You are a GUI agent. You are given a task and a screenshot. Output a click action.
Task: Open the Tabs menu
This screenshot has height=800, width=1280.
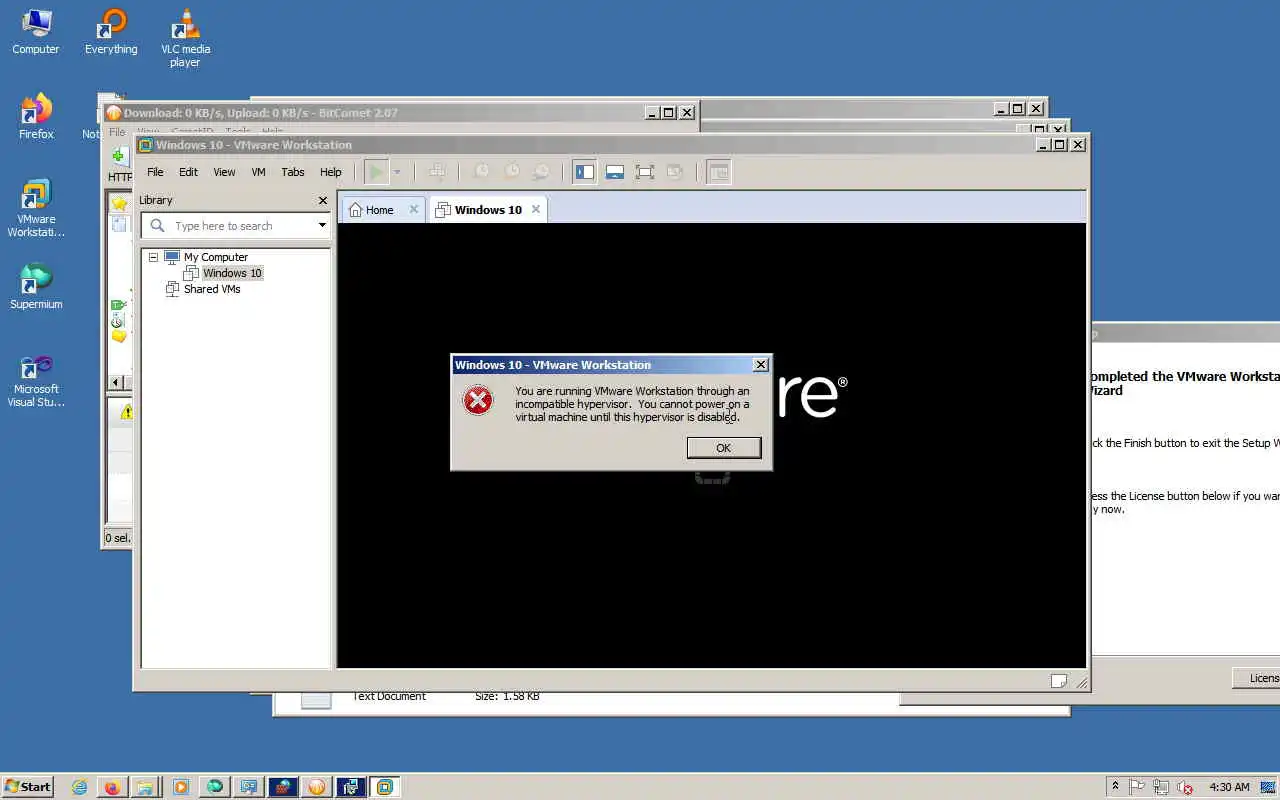292,172
